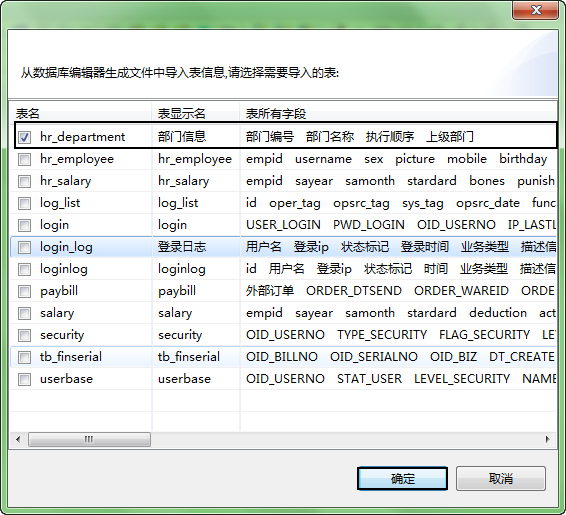Tick the hr_salary checkbox

tap(25, 181)
